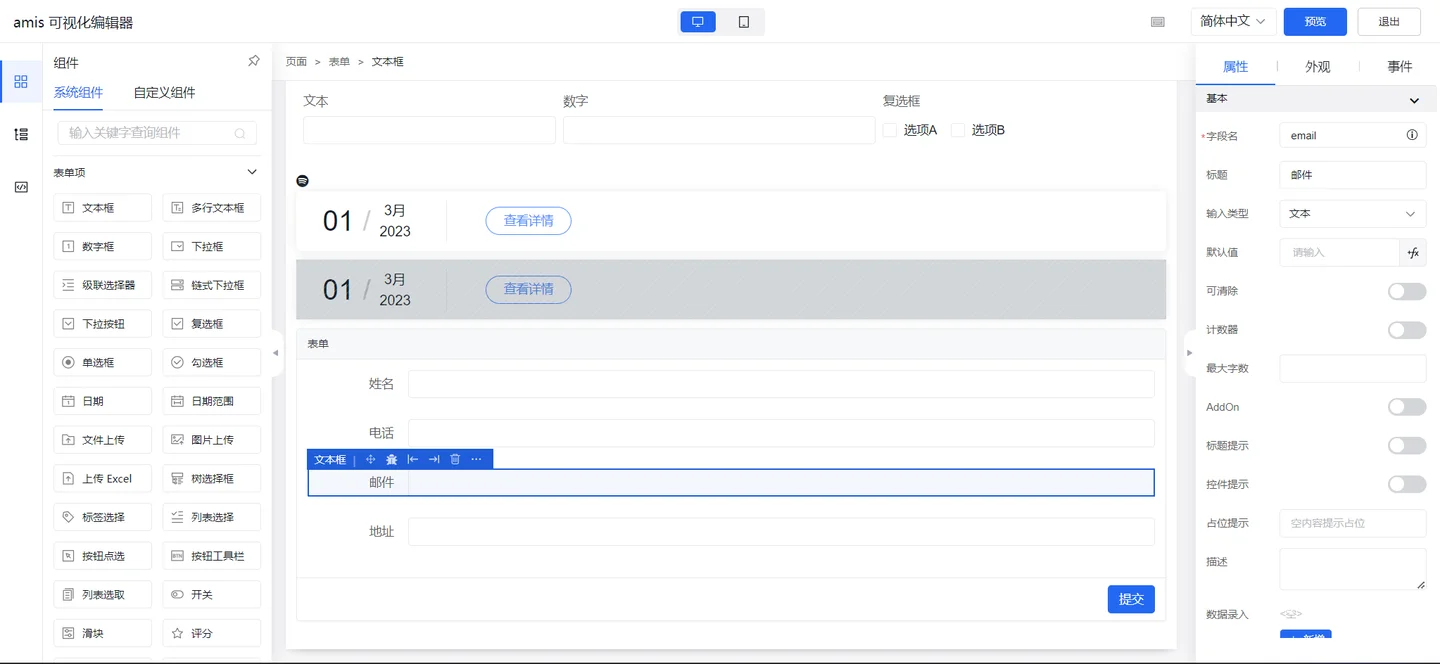Viewport: 1440px width, 664px height.
Task: Enable the AddOn switch
Action: [x=1407, y=407]
